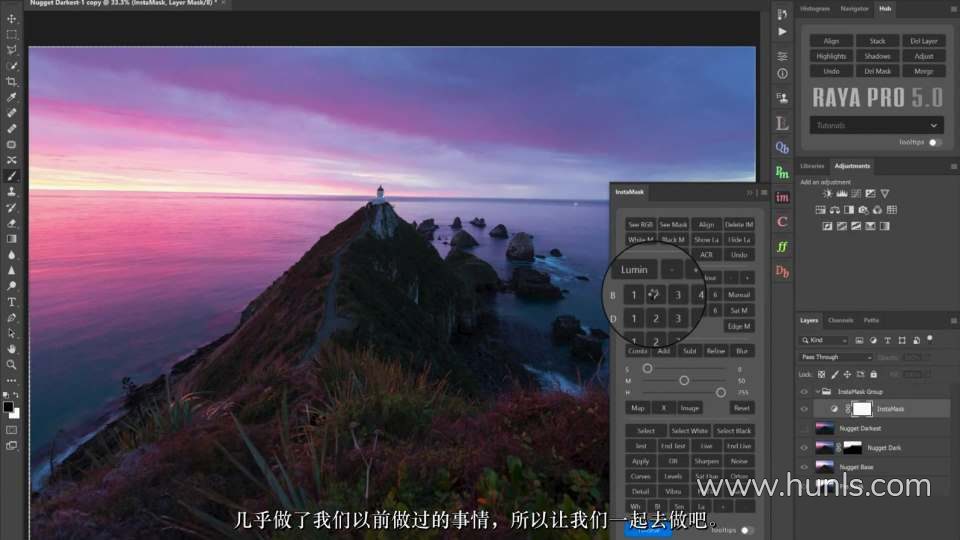Hide the Nugget Dark layer

(x=804, y=448)
